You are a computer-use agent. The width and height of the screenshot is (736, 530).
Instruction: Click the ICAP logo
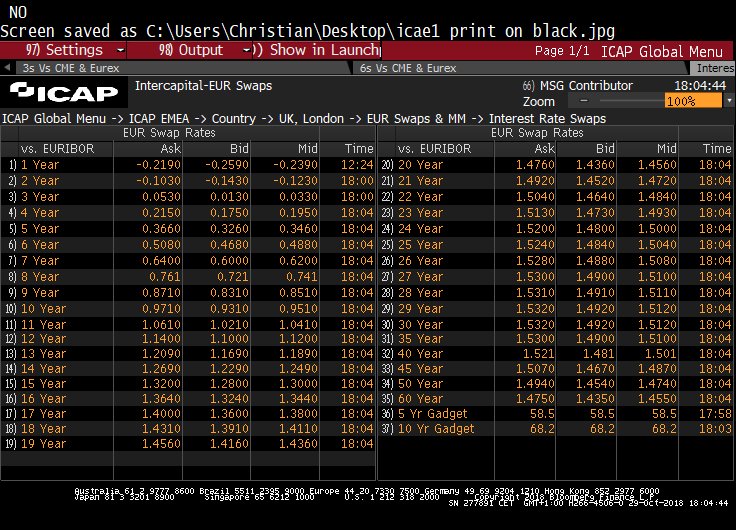pos(64,92)
